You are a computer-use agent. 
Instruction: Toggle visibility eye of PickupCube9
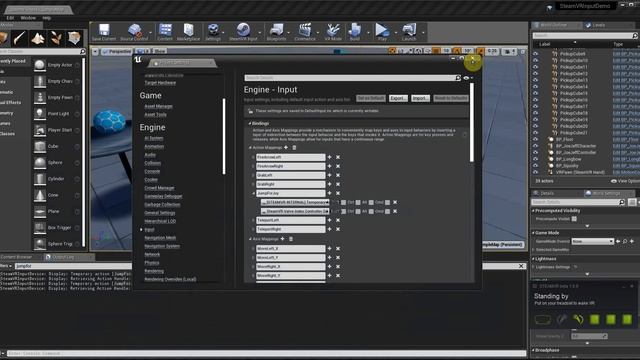pyautogui.click(x=536, y=53)
